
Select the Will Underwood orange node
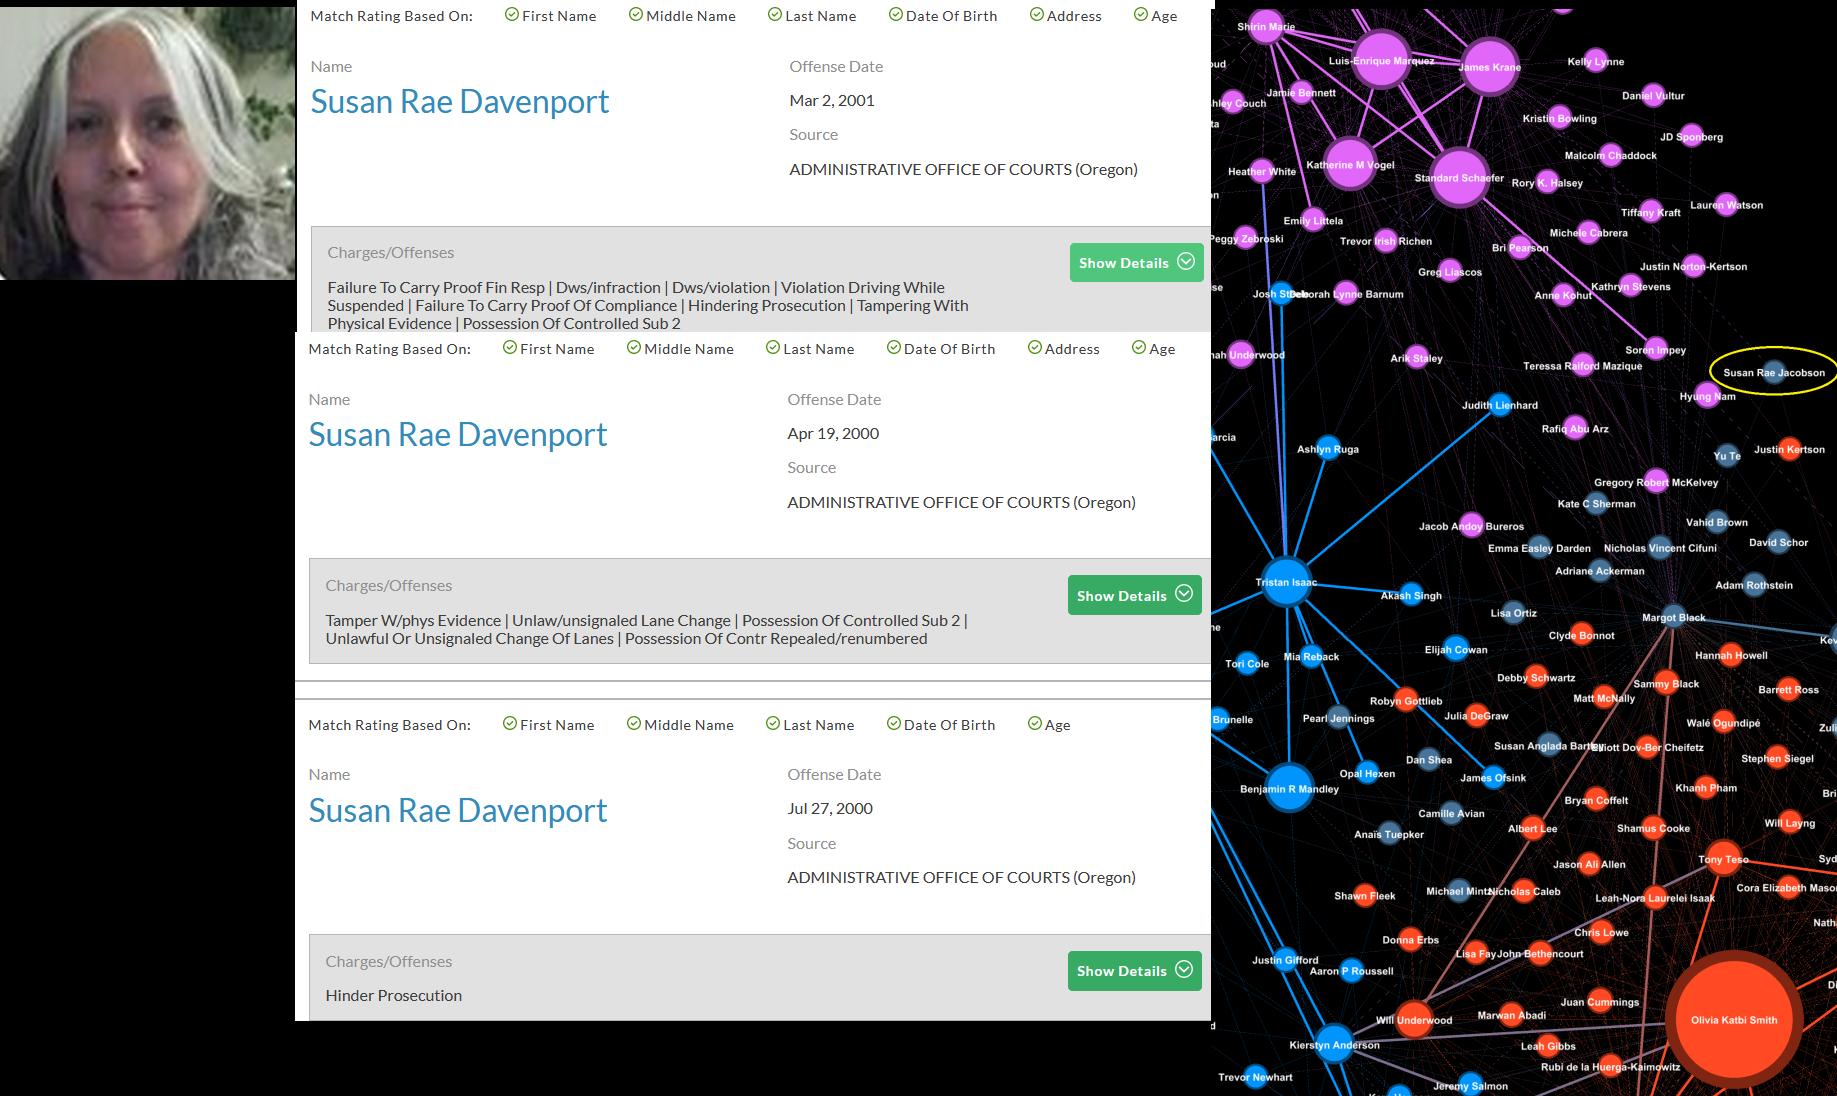coord(1413,1020)
